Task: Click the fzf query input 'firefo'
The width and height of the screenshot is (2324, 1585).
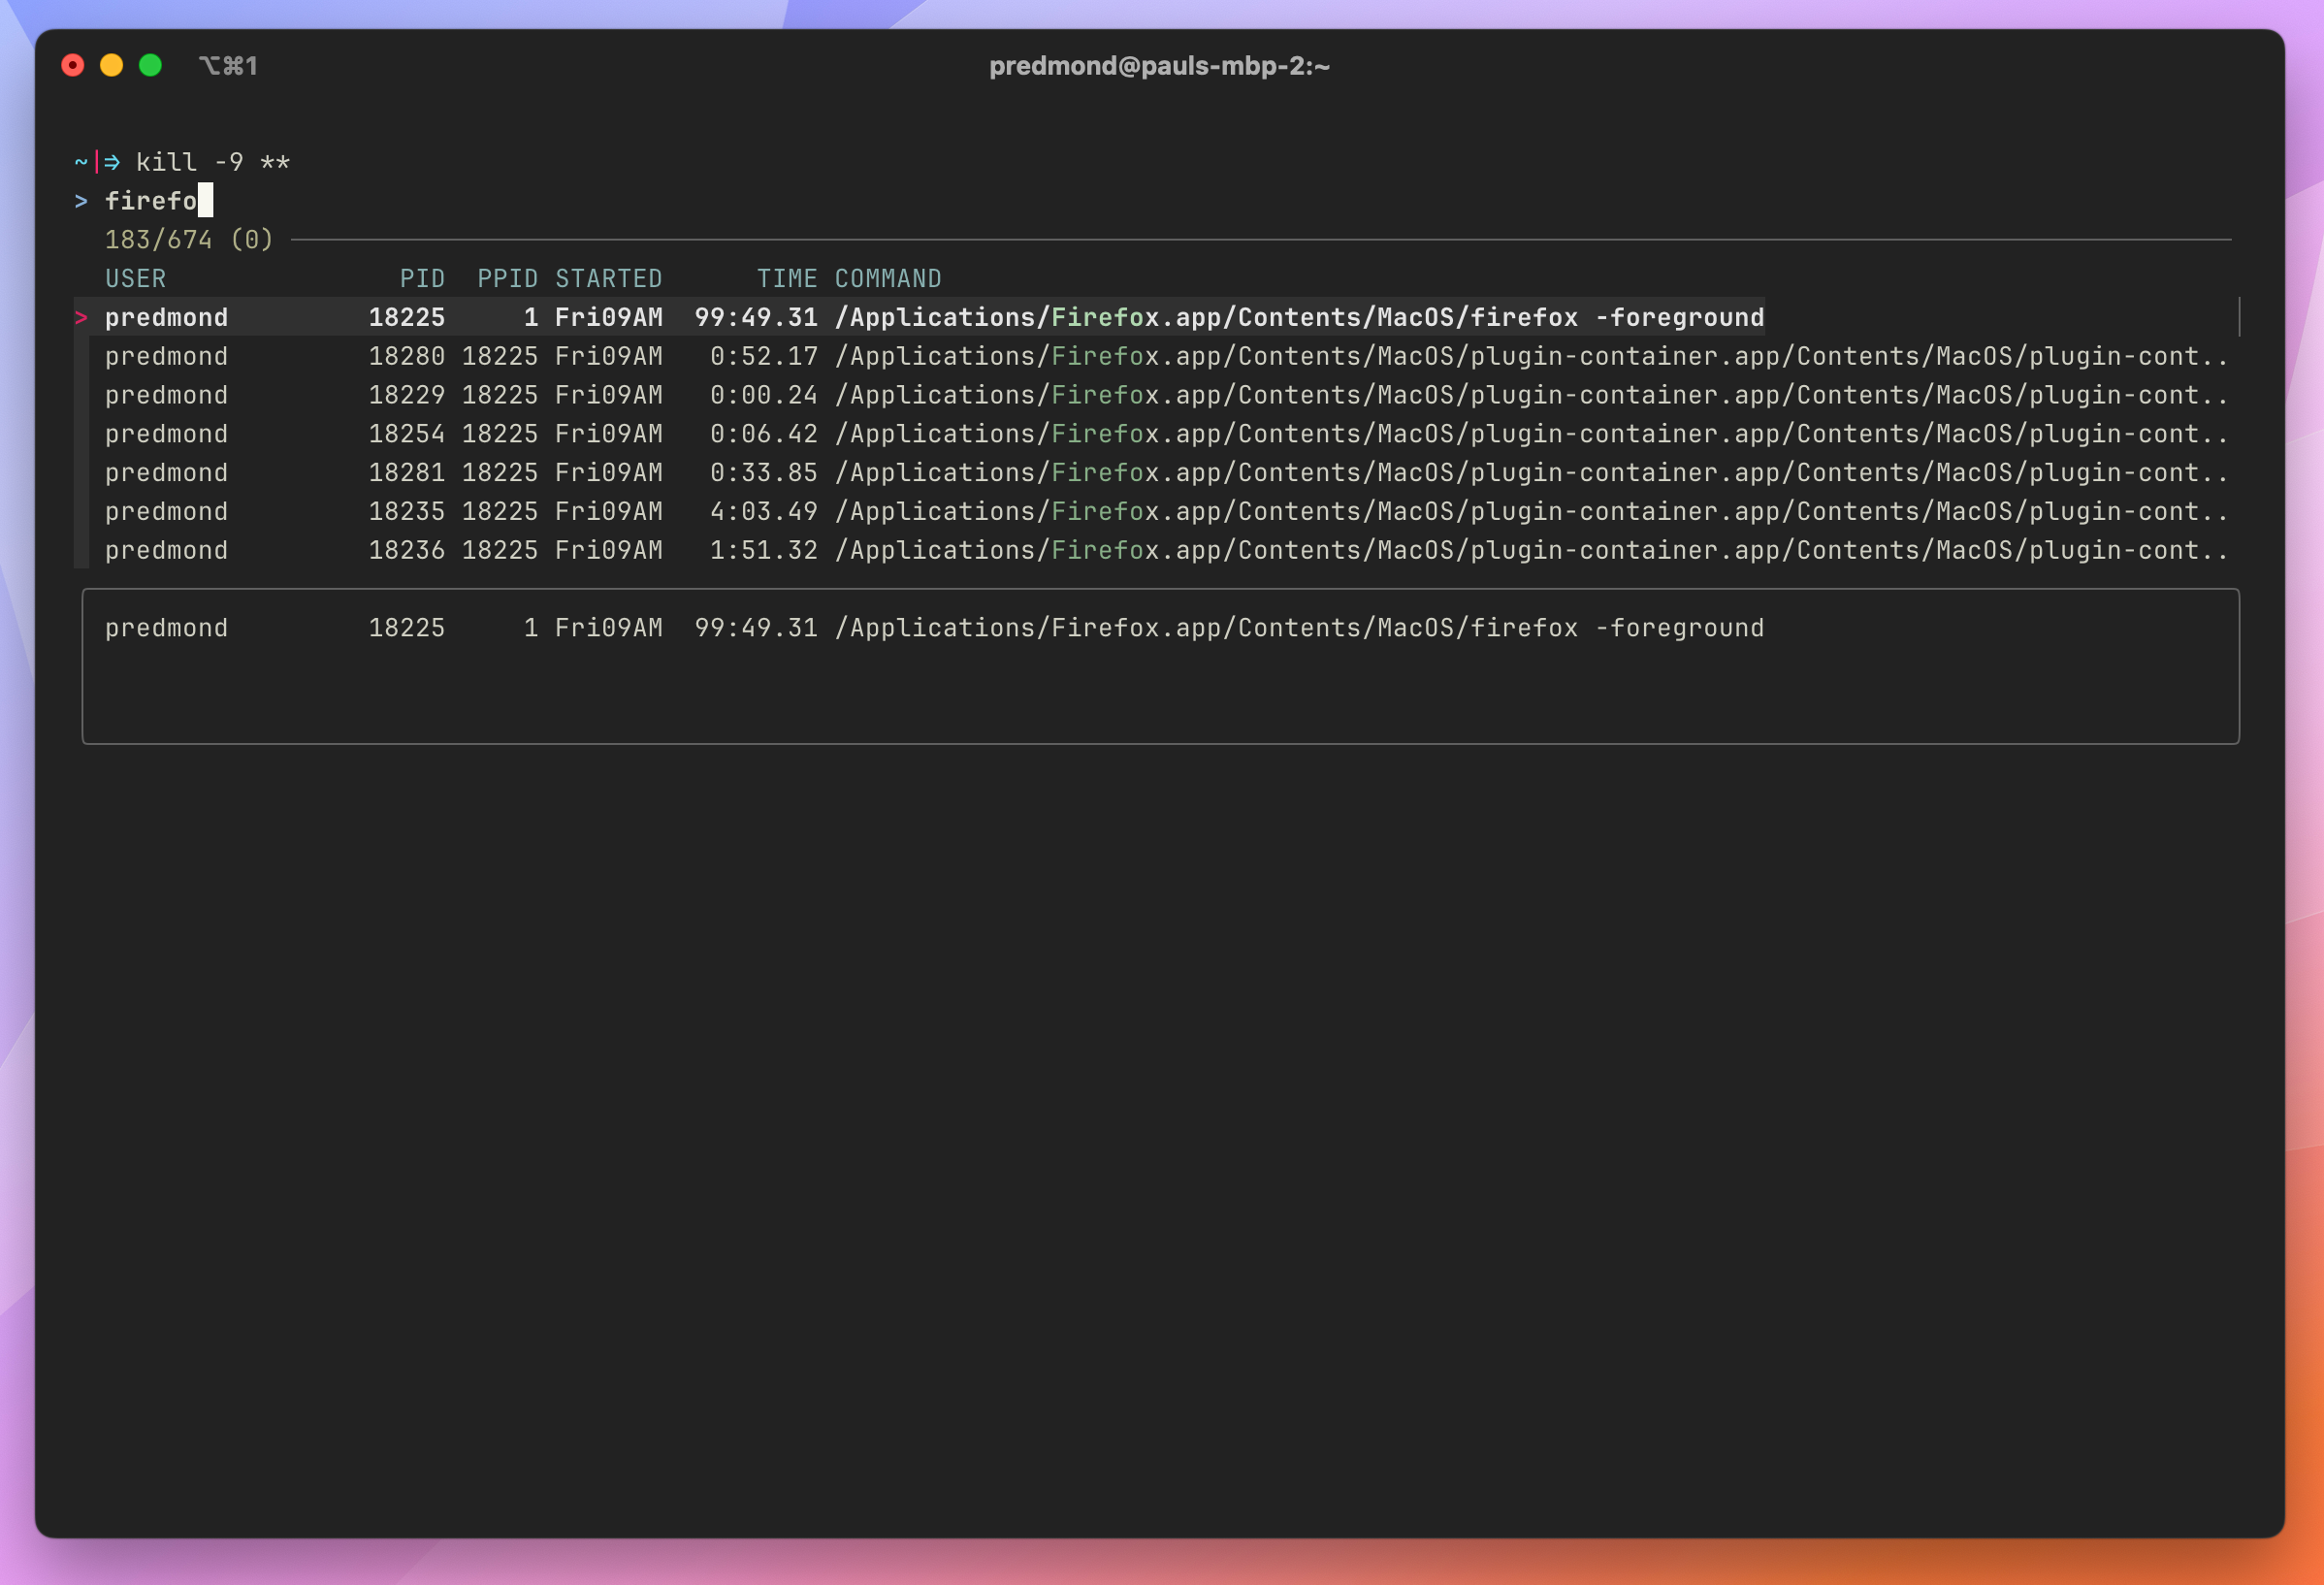Action: pyautogui.click(x=151, y=201)
